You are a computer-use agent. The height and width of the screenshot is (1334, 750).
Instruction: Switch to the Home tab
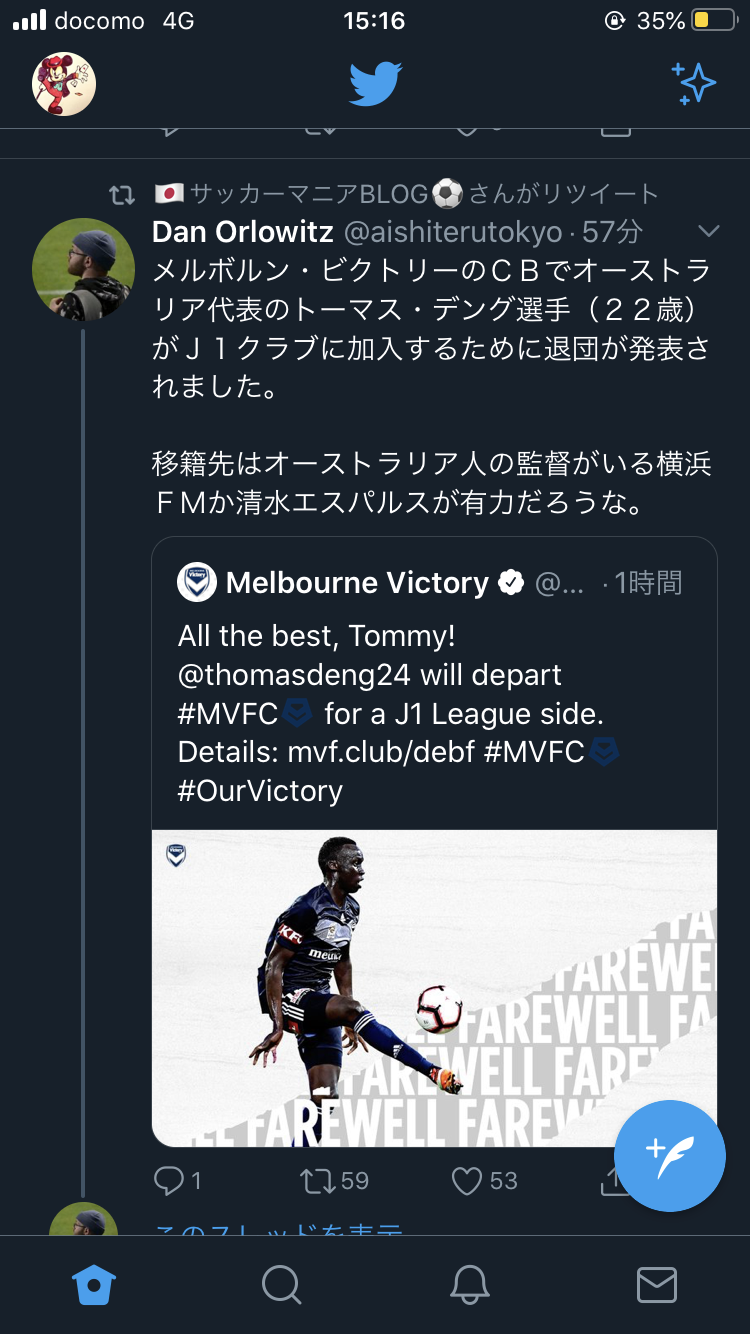coord(94,1284)
